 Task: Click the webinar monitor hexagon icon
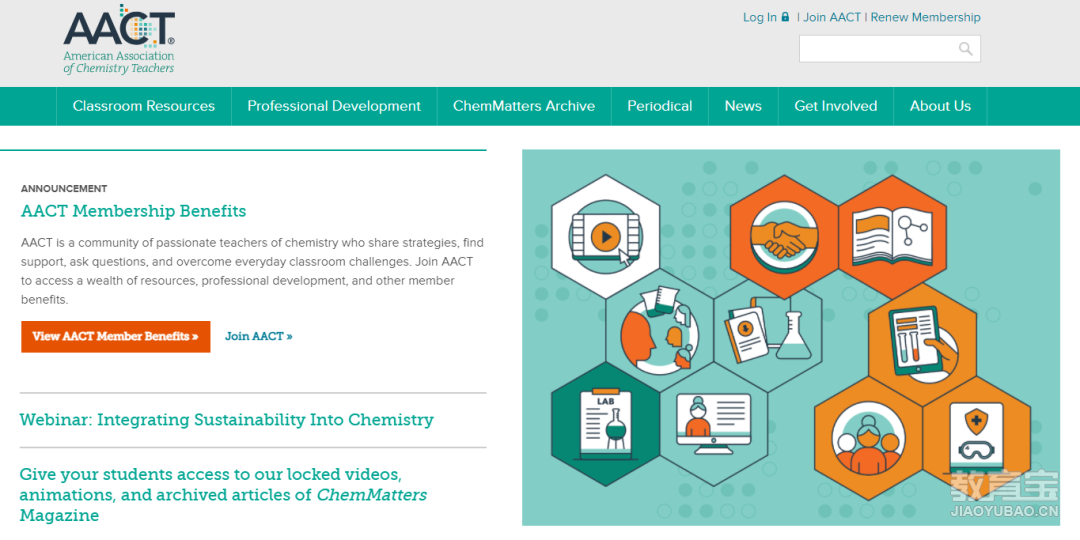tap(714, 424)
